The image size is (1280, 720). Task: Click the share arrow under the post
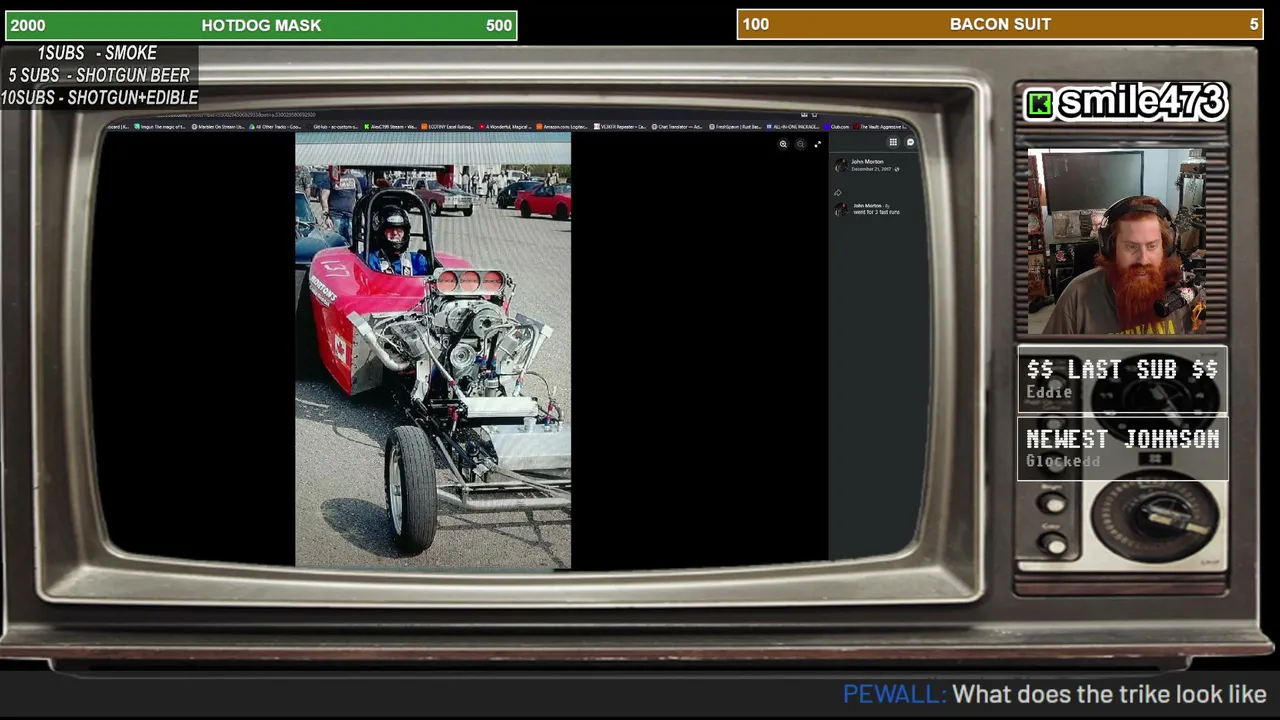[x=838, y=193]
